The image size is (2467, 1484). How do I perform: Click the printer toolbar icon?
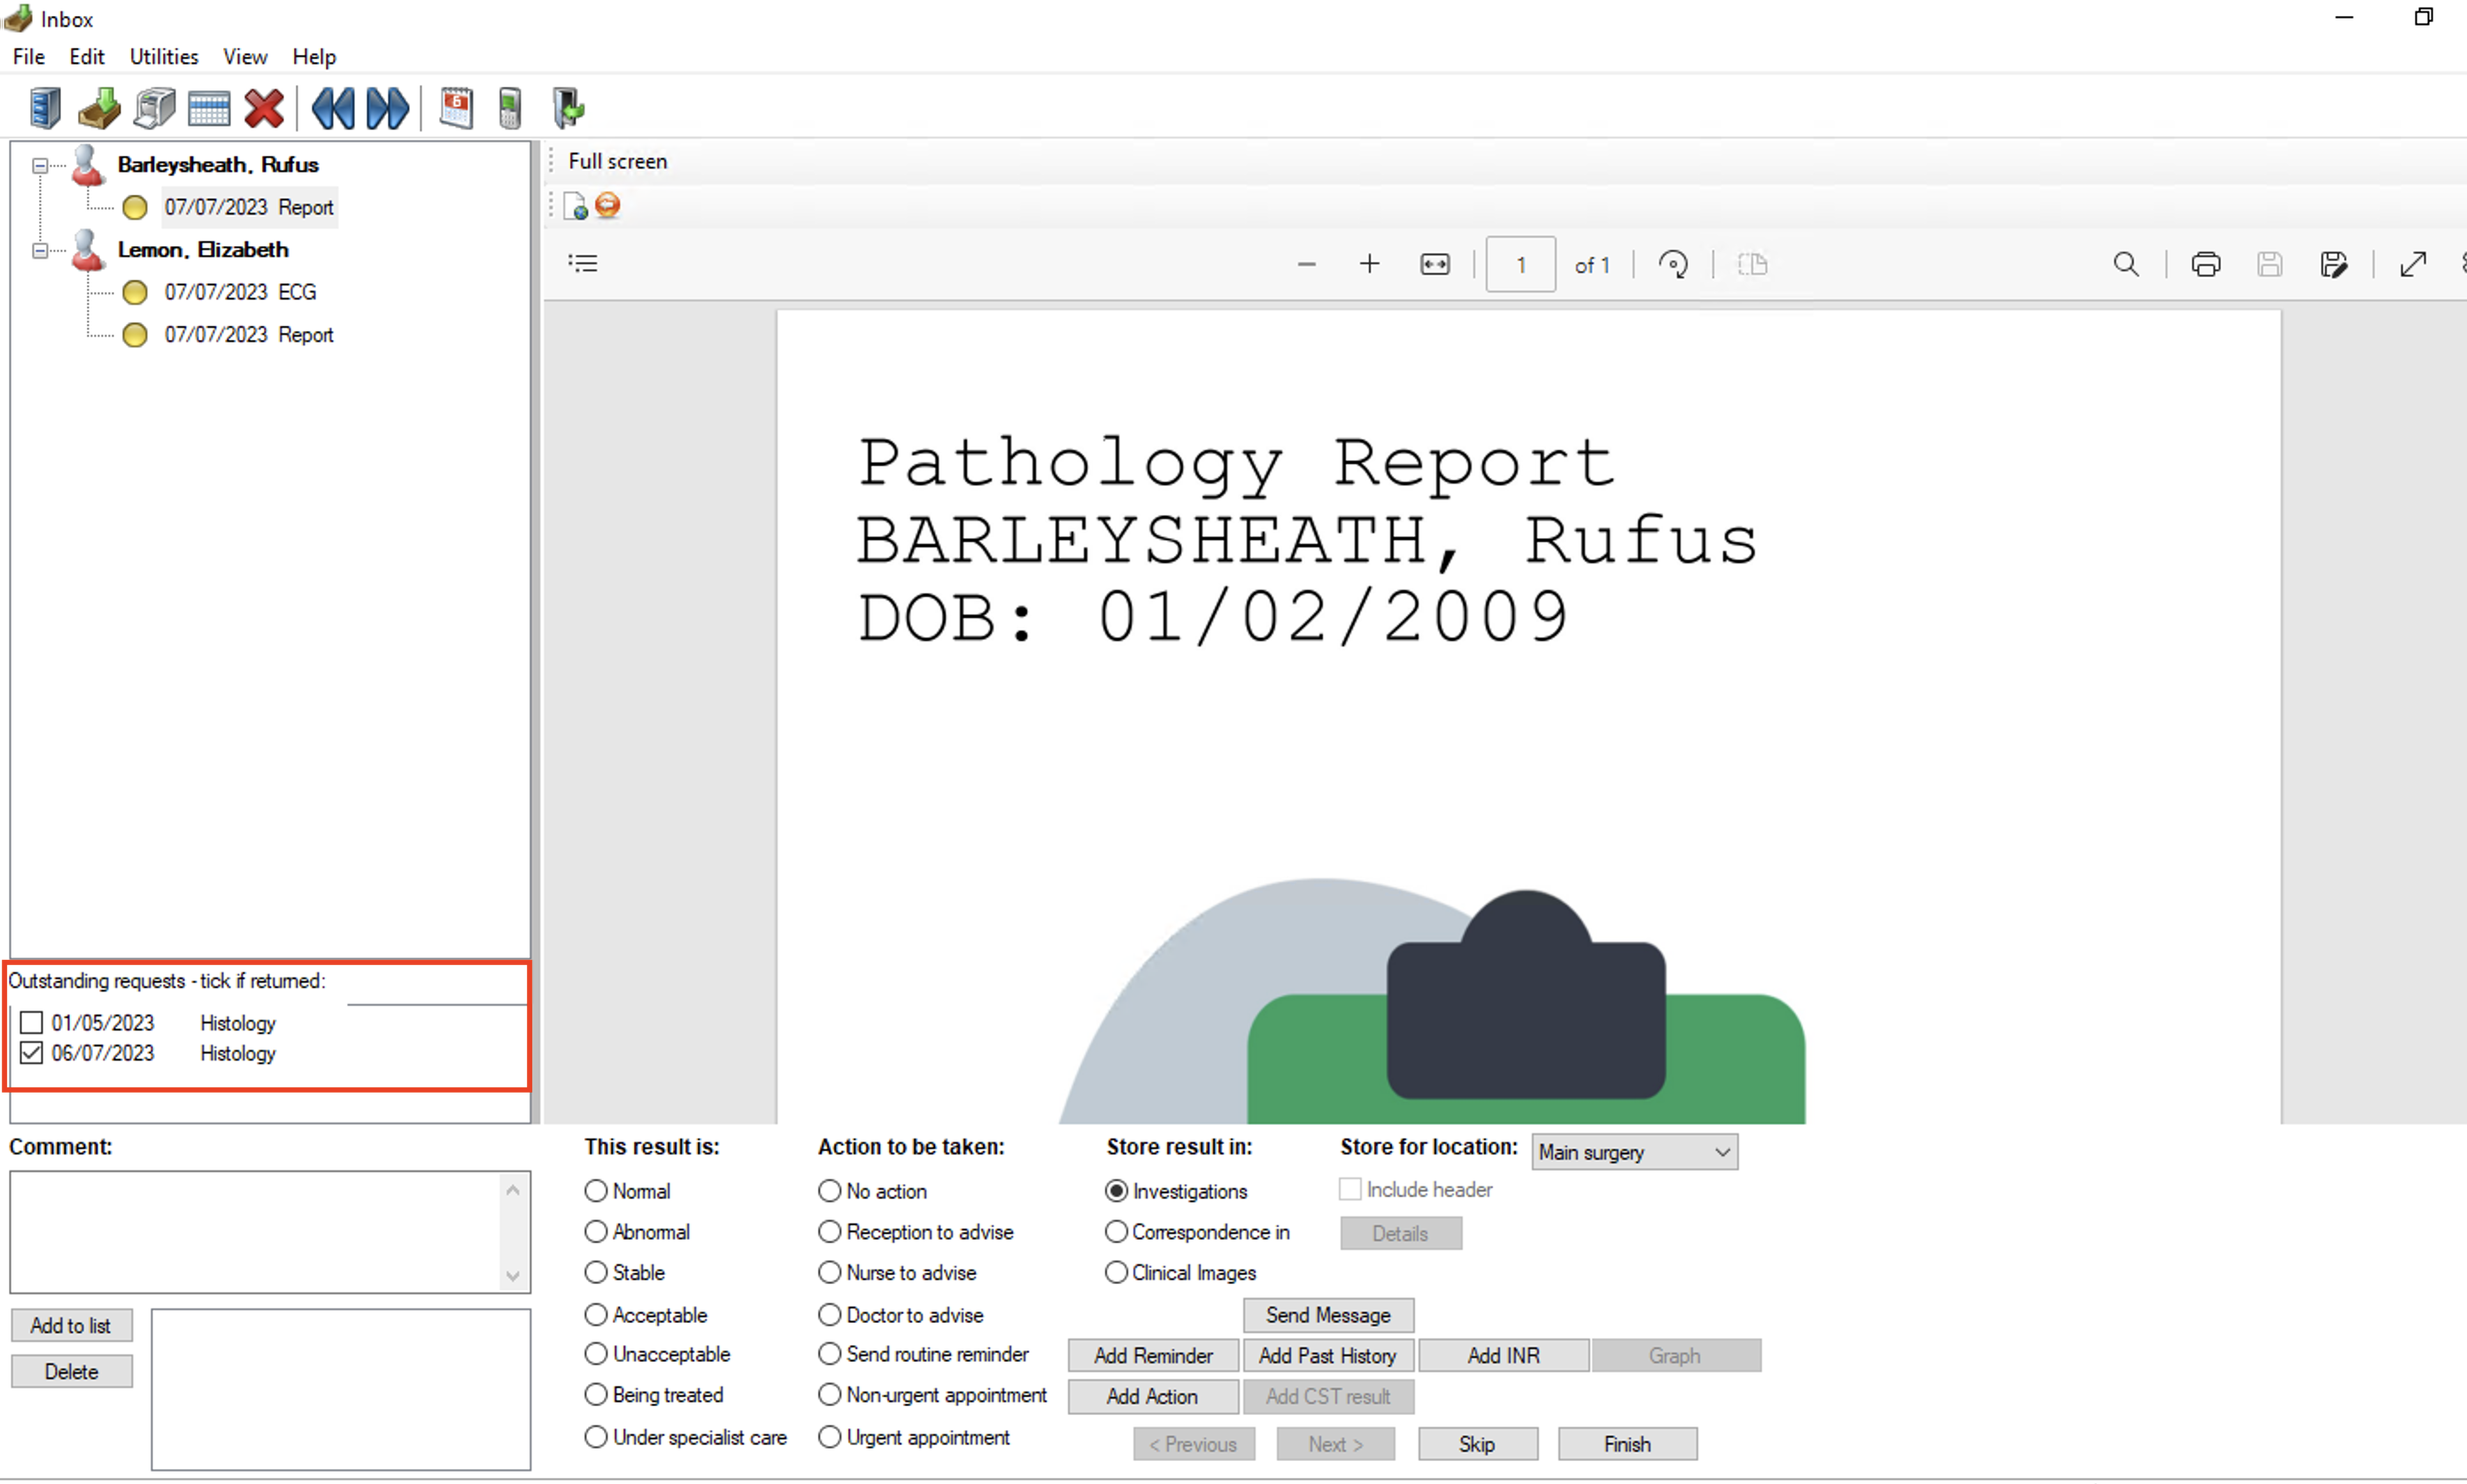click(x=155, y=108)
